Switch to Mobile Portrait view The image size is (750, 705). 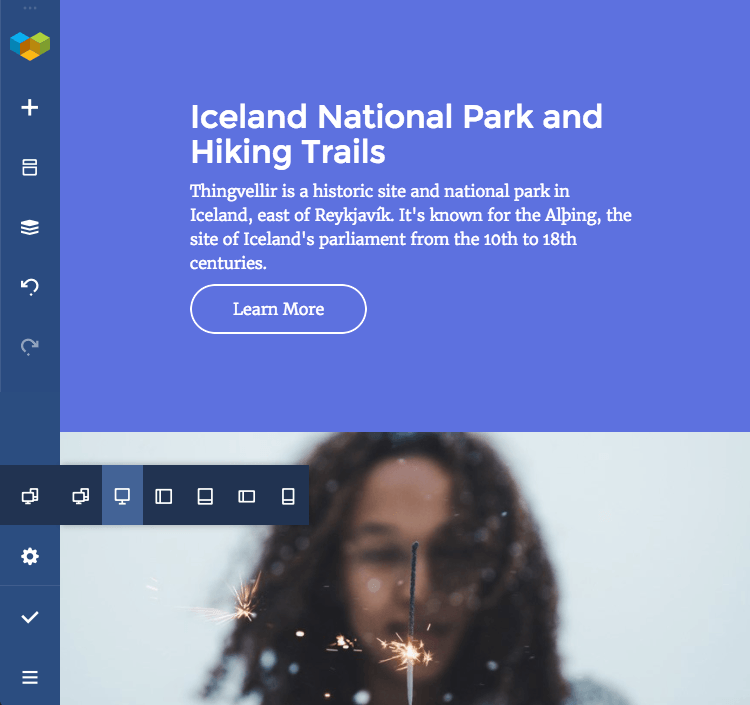288,496
